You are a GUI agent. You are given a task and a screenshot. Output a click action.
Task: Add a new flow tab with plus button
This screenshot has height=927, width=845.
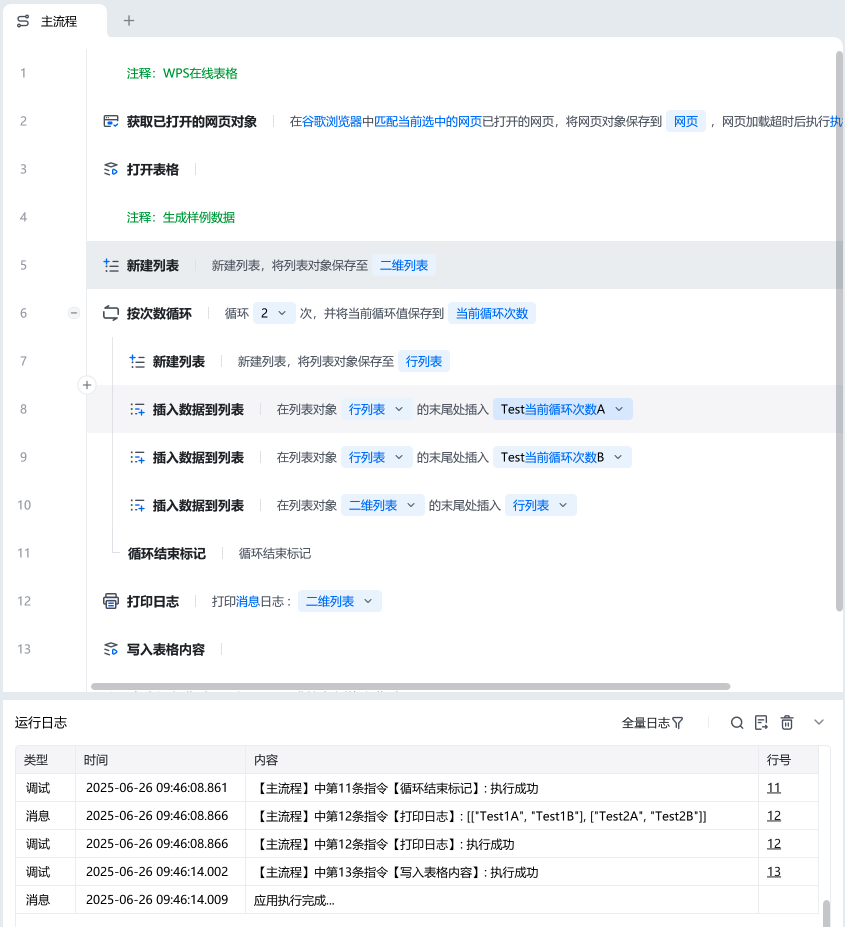tap(129, 21)
